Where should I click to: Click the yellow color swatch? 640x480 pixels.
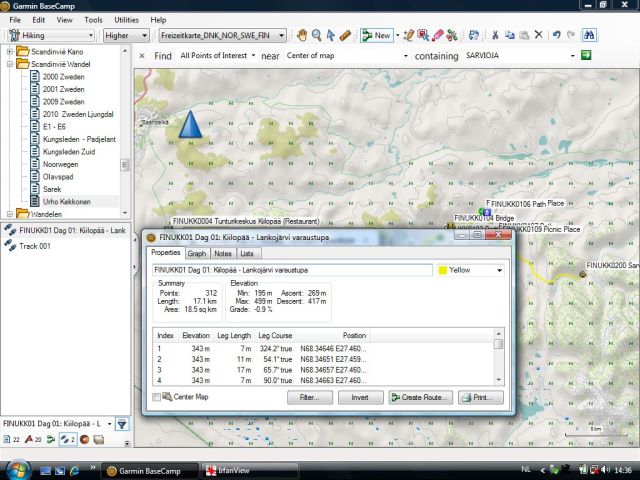click(x=442, y=270)
